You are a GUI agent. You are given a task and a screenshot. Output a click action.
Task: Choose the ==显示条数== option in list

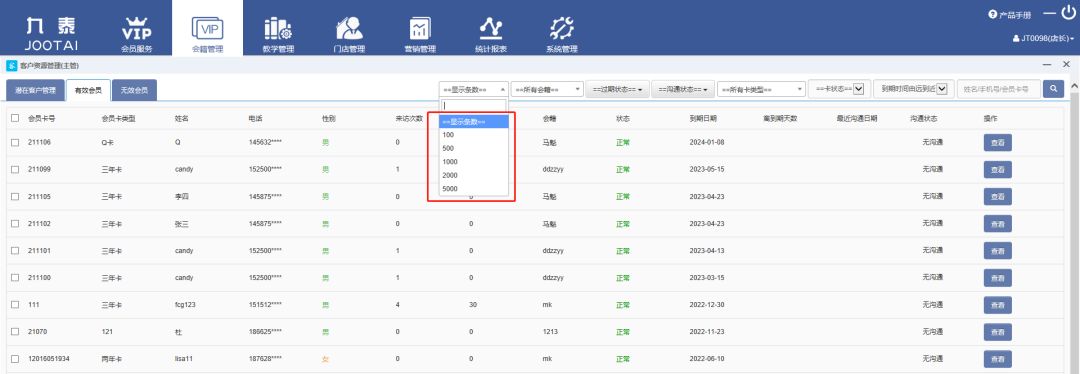click(474, 121)
